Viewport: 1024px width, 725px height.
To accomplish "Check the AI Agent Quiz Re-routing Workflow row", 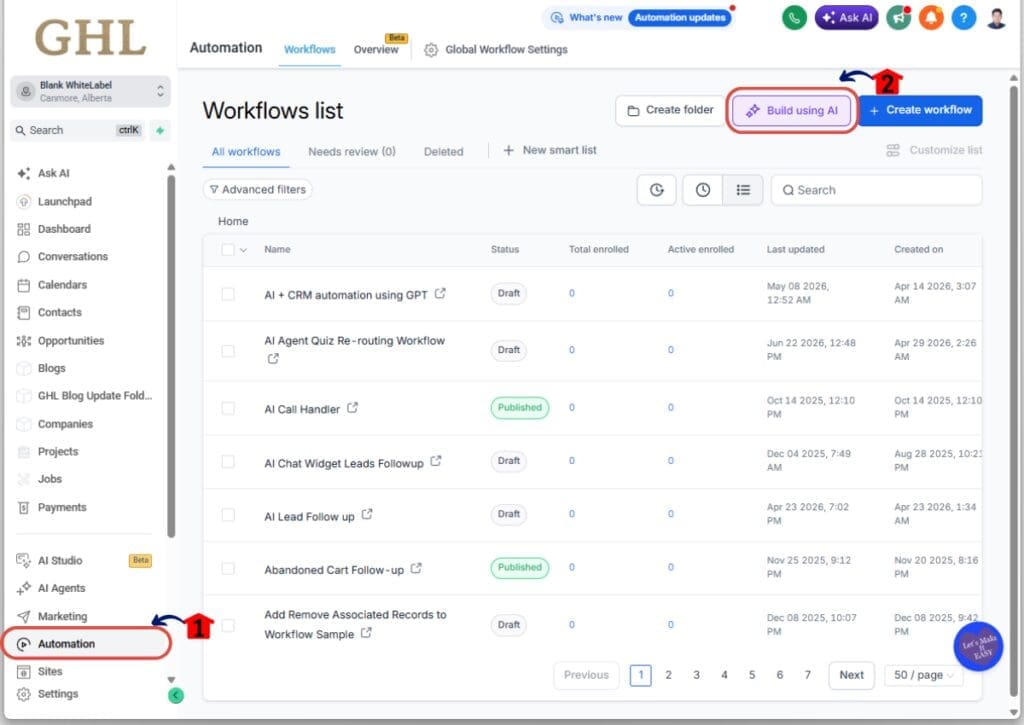I will coord(228,351).
